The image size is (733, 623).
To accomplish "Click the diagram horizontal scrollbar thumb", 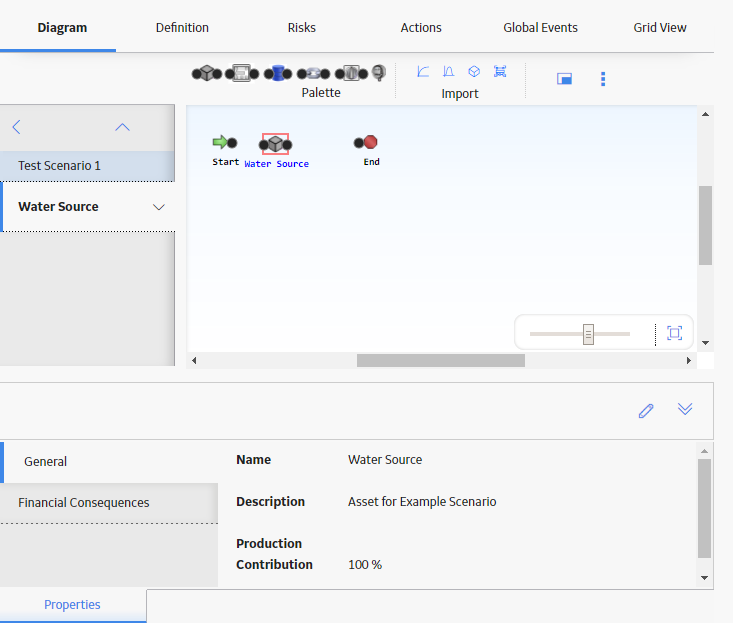I will click(441, 360).
